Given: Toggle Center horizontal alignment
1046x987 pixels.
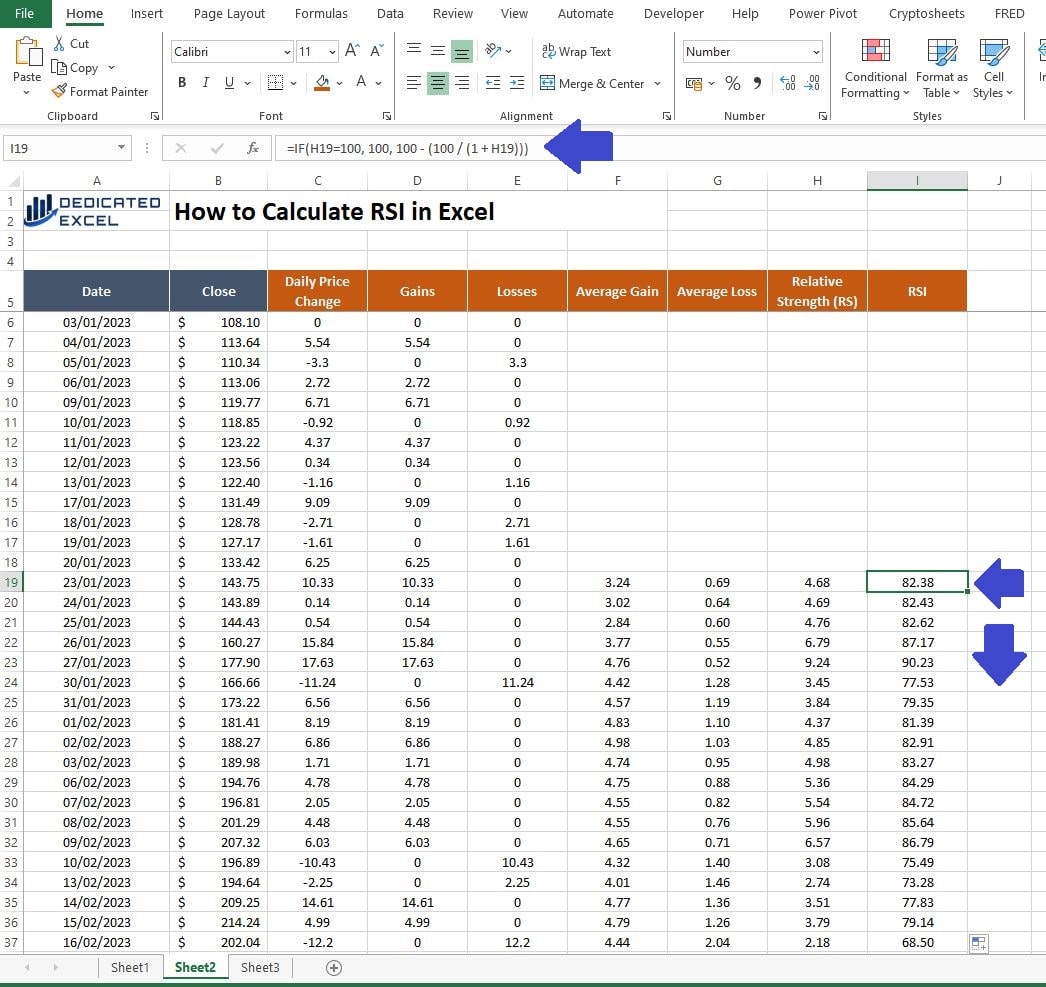Looking at the screenshot, I should [438, 83].
